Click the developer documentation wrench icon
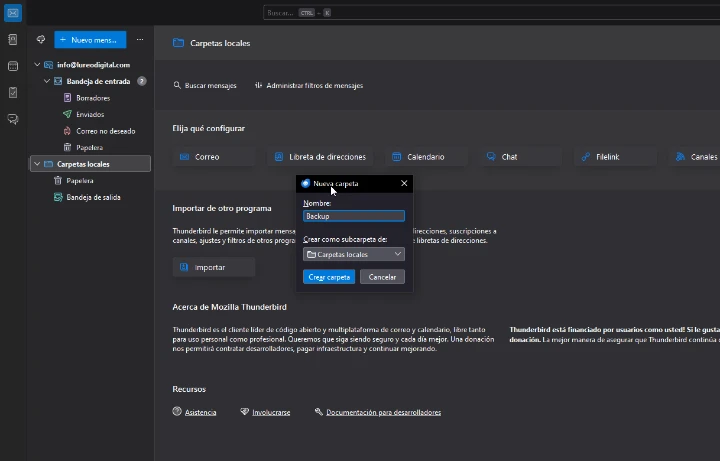720x461 pixels. pos(318,411)
